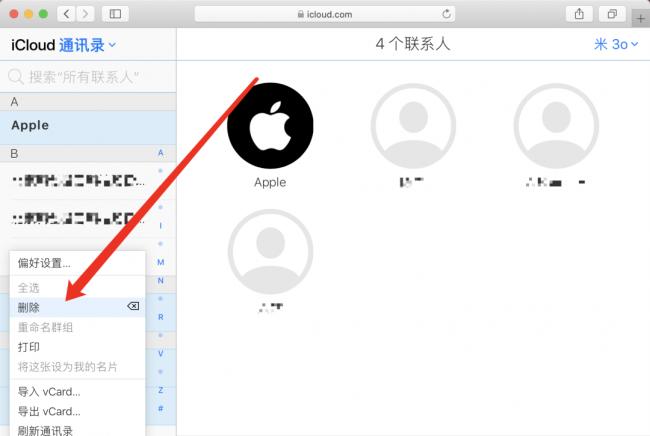Click the icloud.com address bar
Viewport: 650px width, 436px height.
point(325,14)
